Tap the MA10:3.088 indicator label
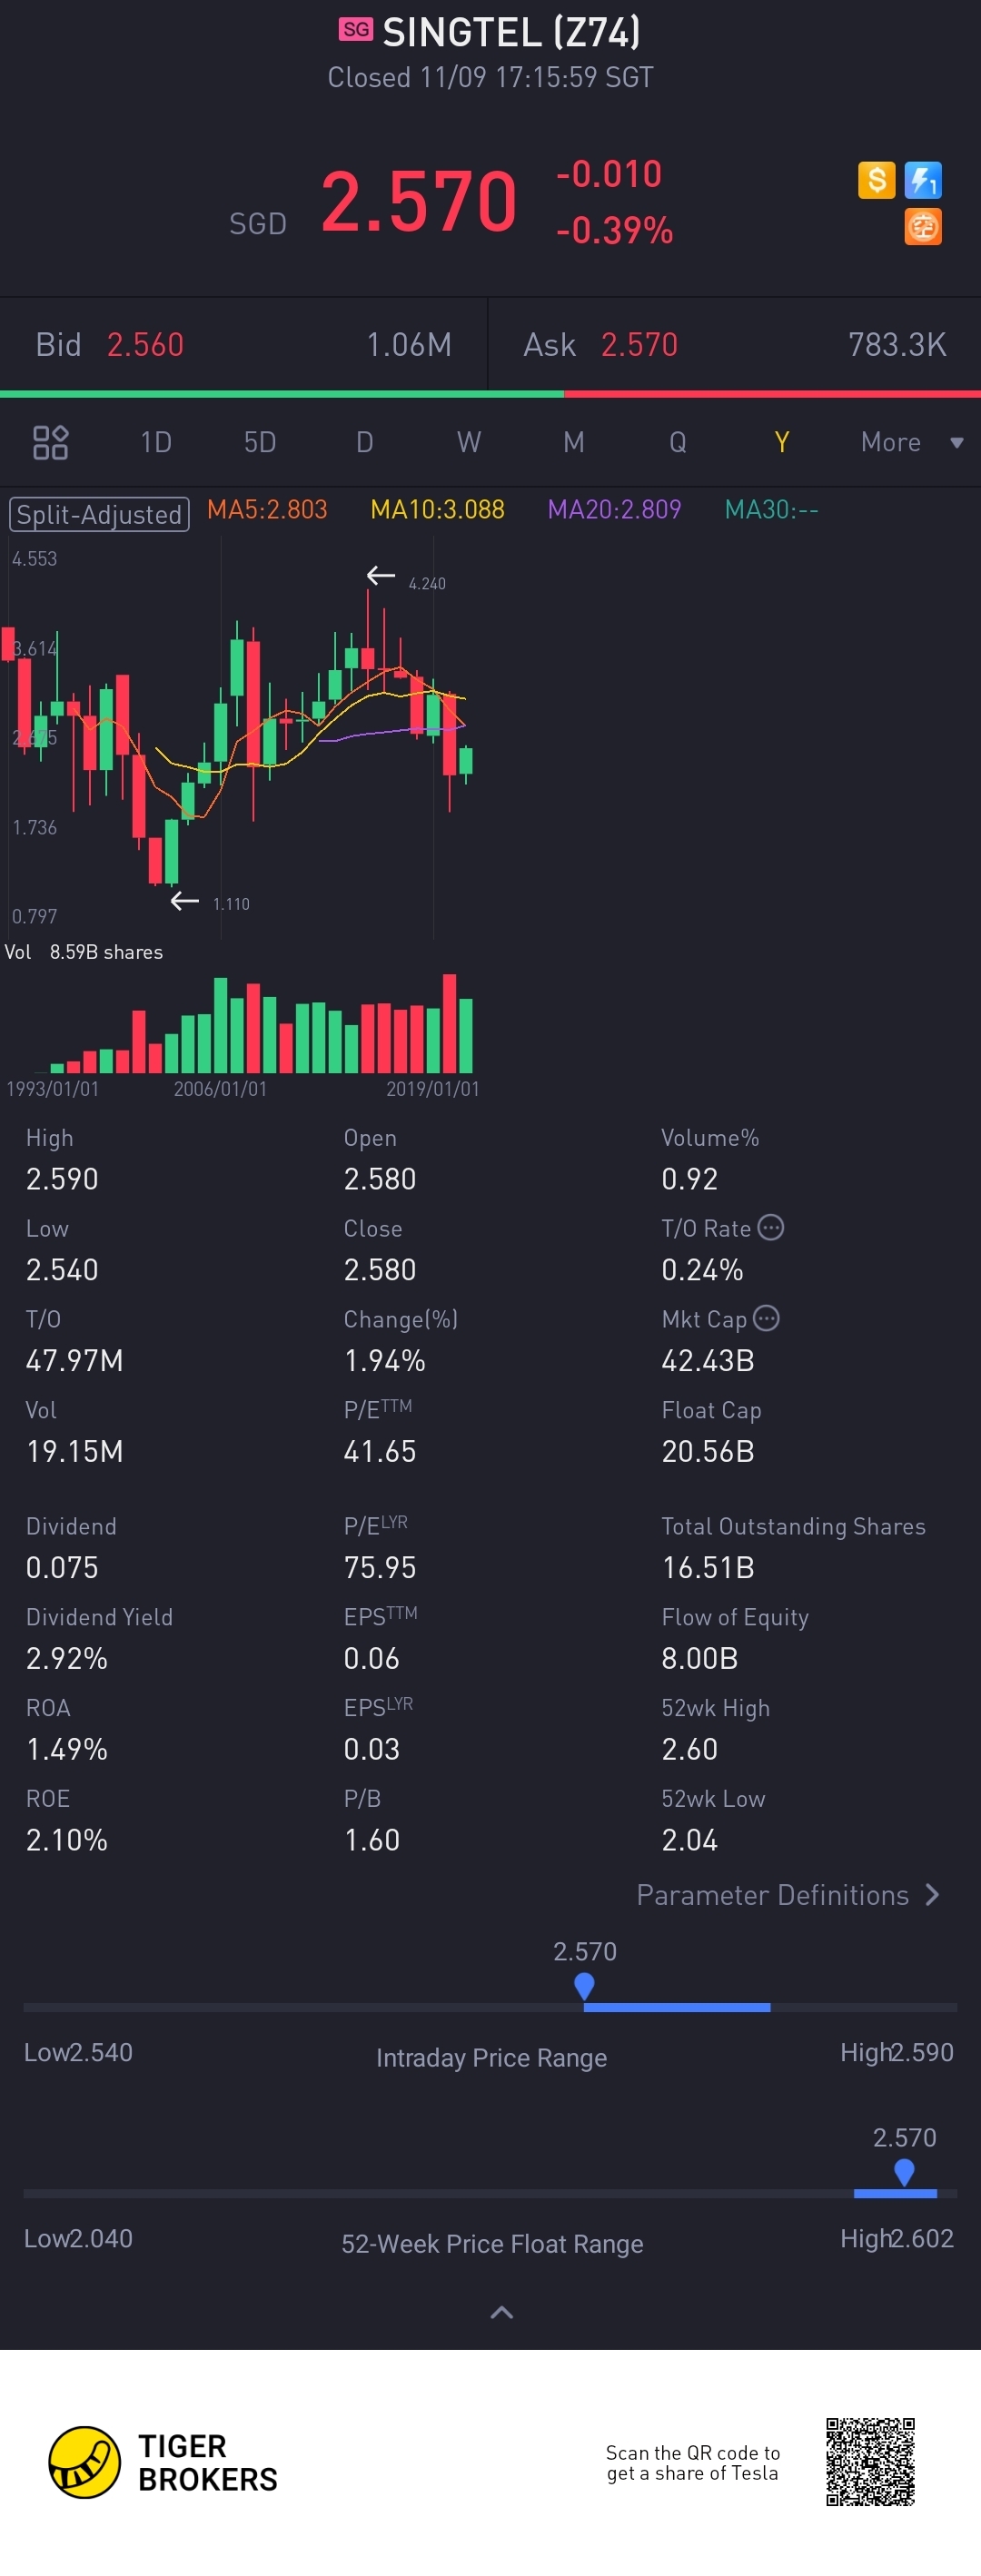Screen dimensions: 981x2576 coord(437,510)
